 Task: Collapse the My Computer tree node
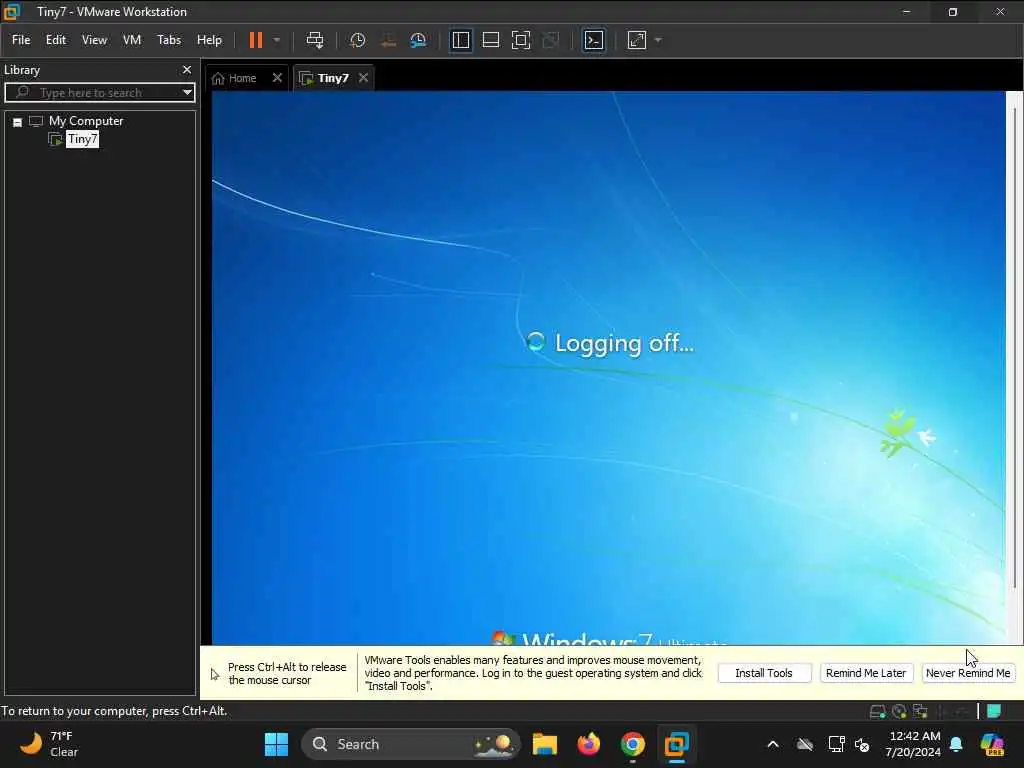(18, 122)
